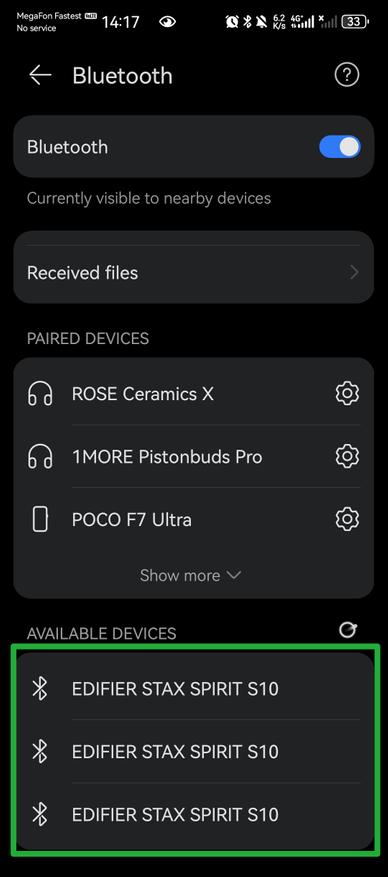Tap the battery indicator in status bar

point(356,22)
